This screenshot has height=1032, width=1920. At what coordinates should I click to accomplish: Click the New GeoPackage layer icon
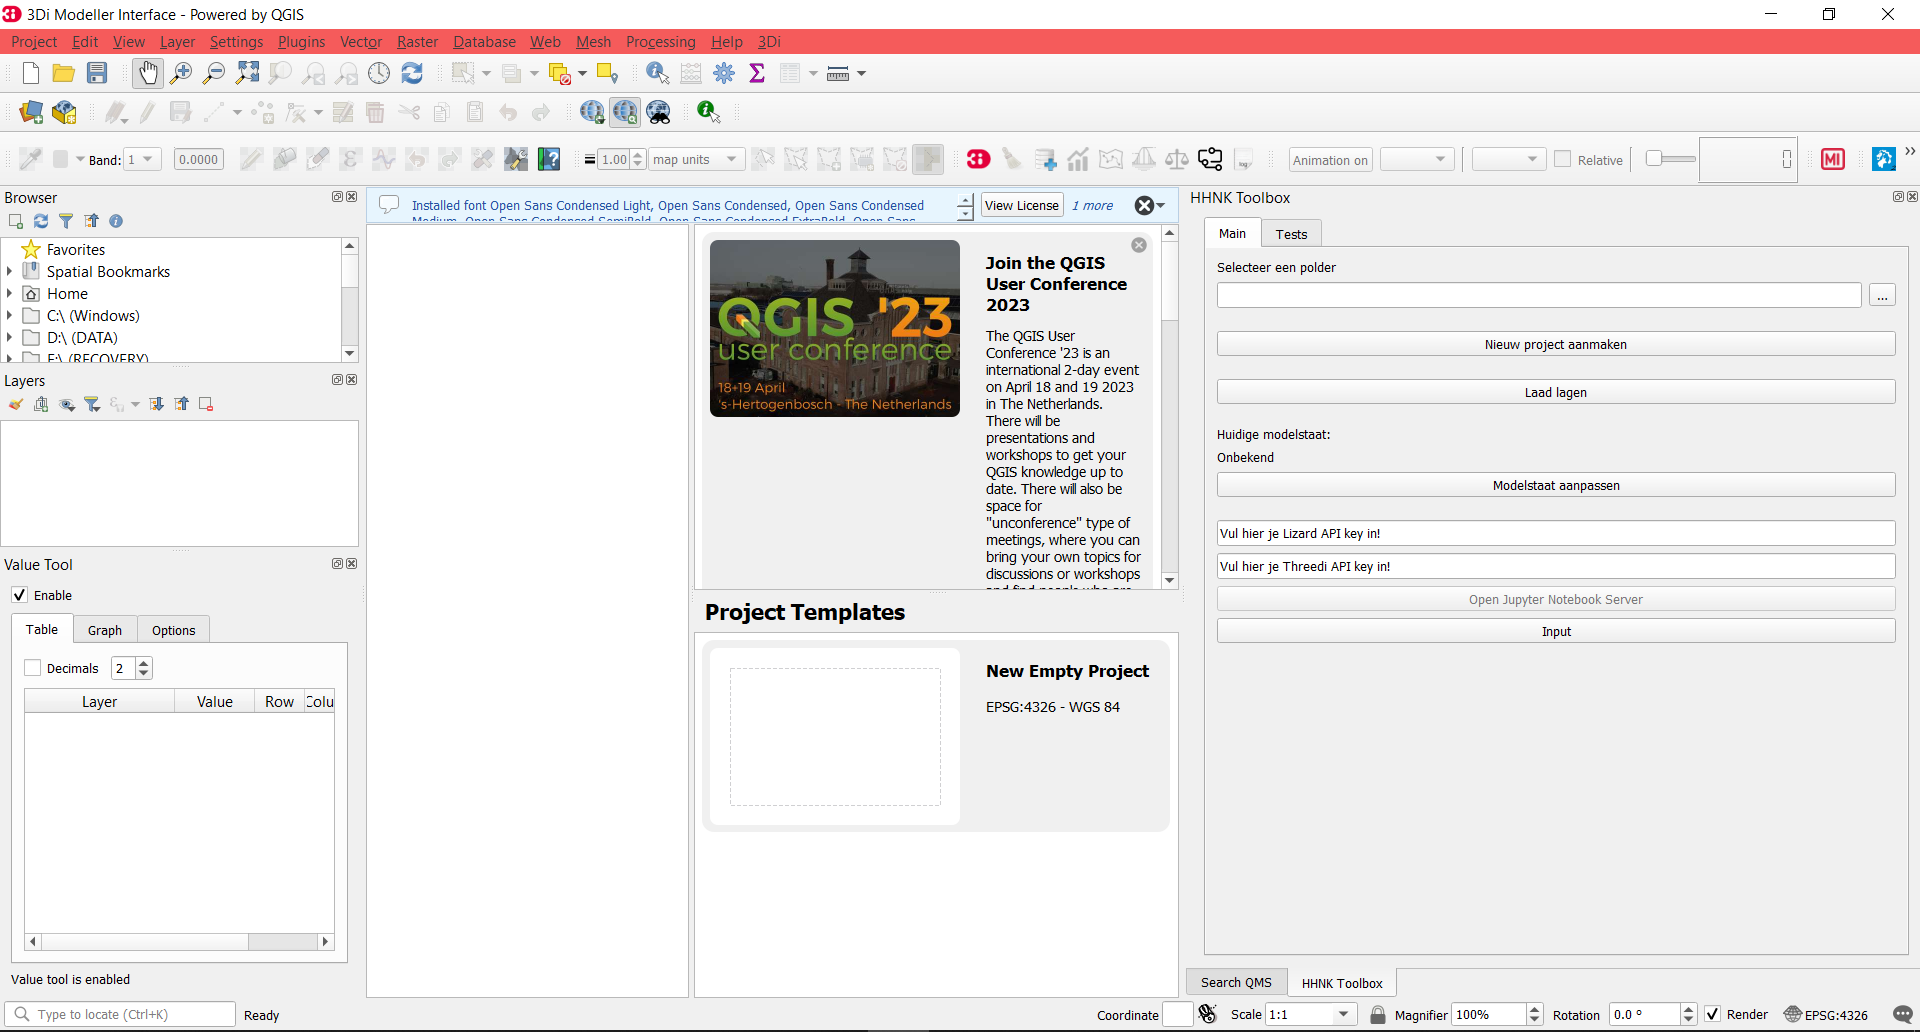(x=65, y=112)
